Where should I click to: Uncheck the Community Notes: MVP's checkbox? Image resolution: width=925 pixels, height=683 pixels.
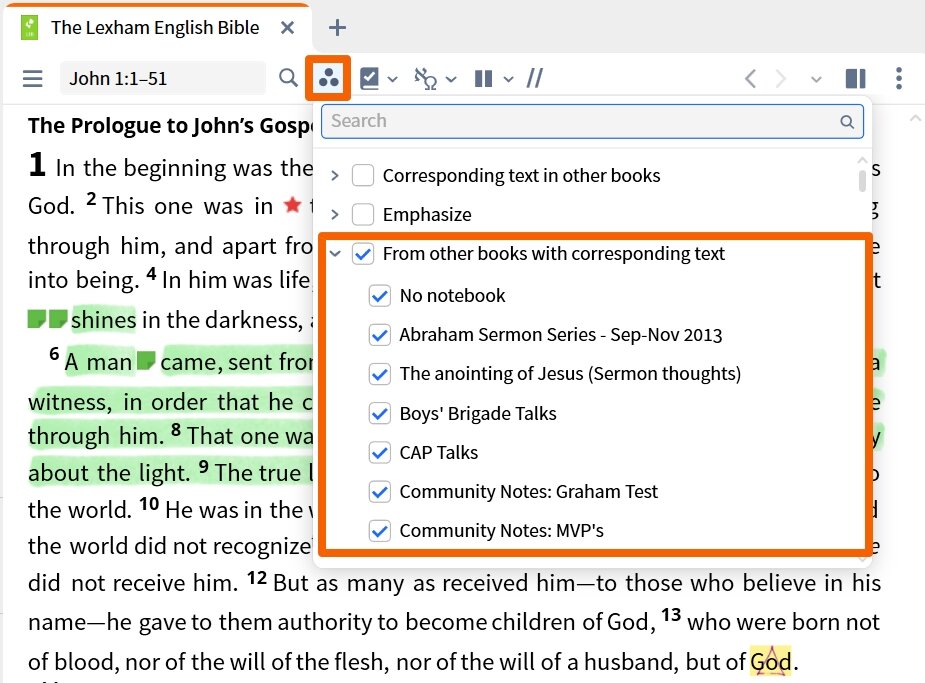click(x=379, y=531)
